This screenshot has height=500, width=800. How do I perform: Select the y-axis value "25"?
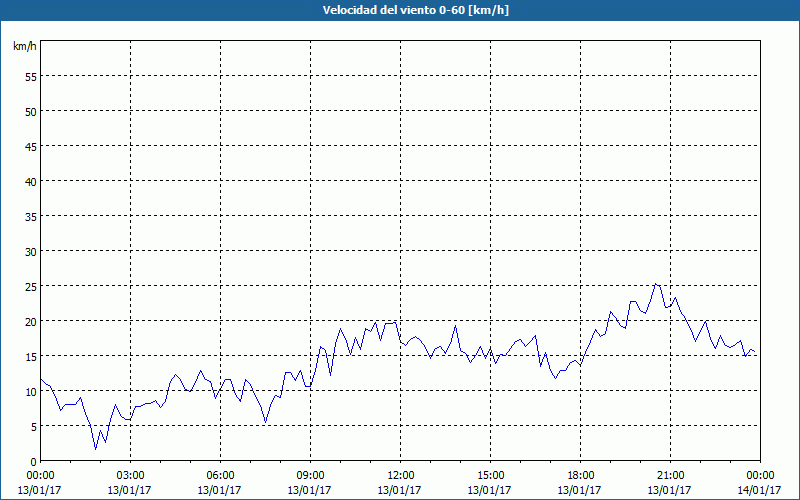[x=31, y=286]
